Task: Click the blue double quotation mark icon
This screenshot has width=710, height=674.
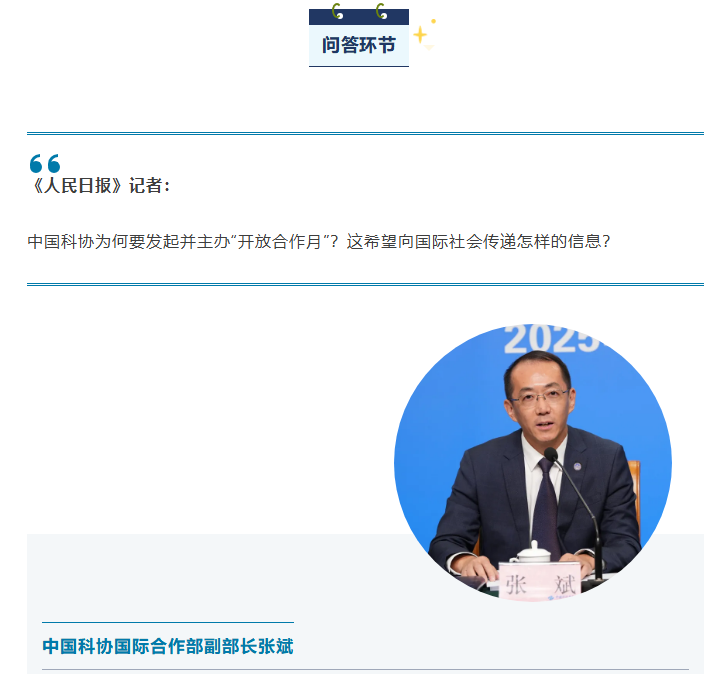Action: point(45,164)
